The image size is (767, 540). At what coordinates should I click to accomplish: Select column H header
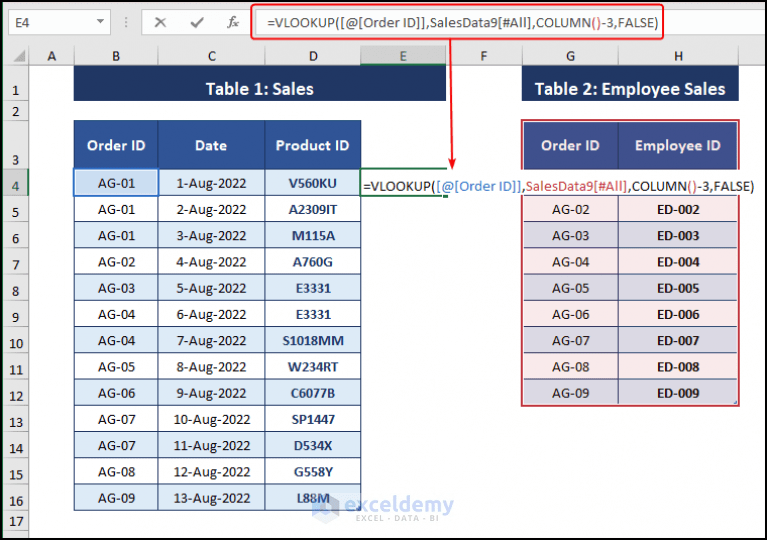[678, 56]
